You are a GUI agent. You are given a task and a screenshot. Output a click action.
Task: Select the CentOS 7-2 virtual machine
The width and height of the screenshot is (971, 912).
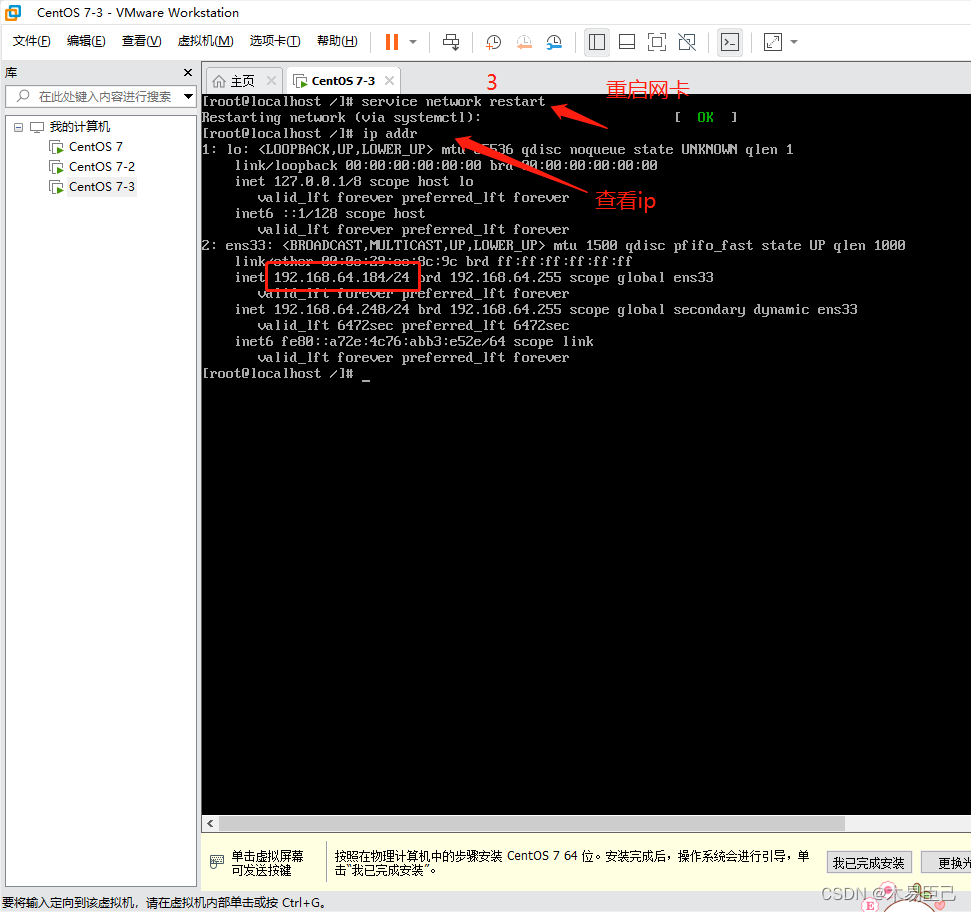pos(102,167)
